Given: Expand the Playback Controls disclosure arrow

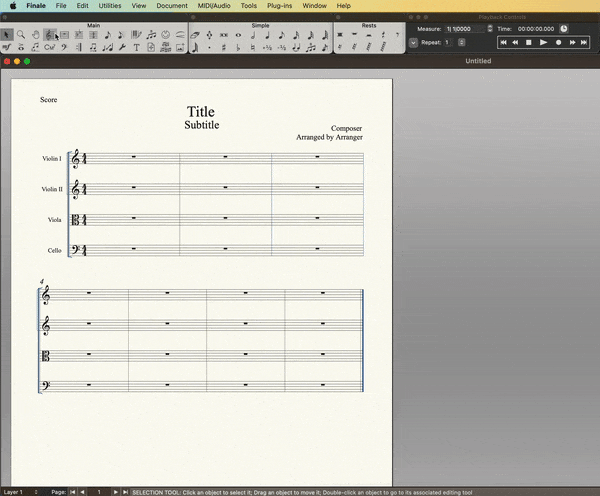Looking at the screenshot, I should click(x=413, y=43).
